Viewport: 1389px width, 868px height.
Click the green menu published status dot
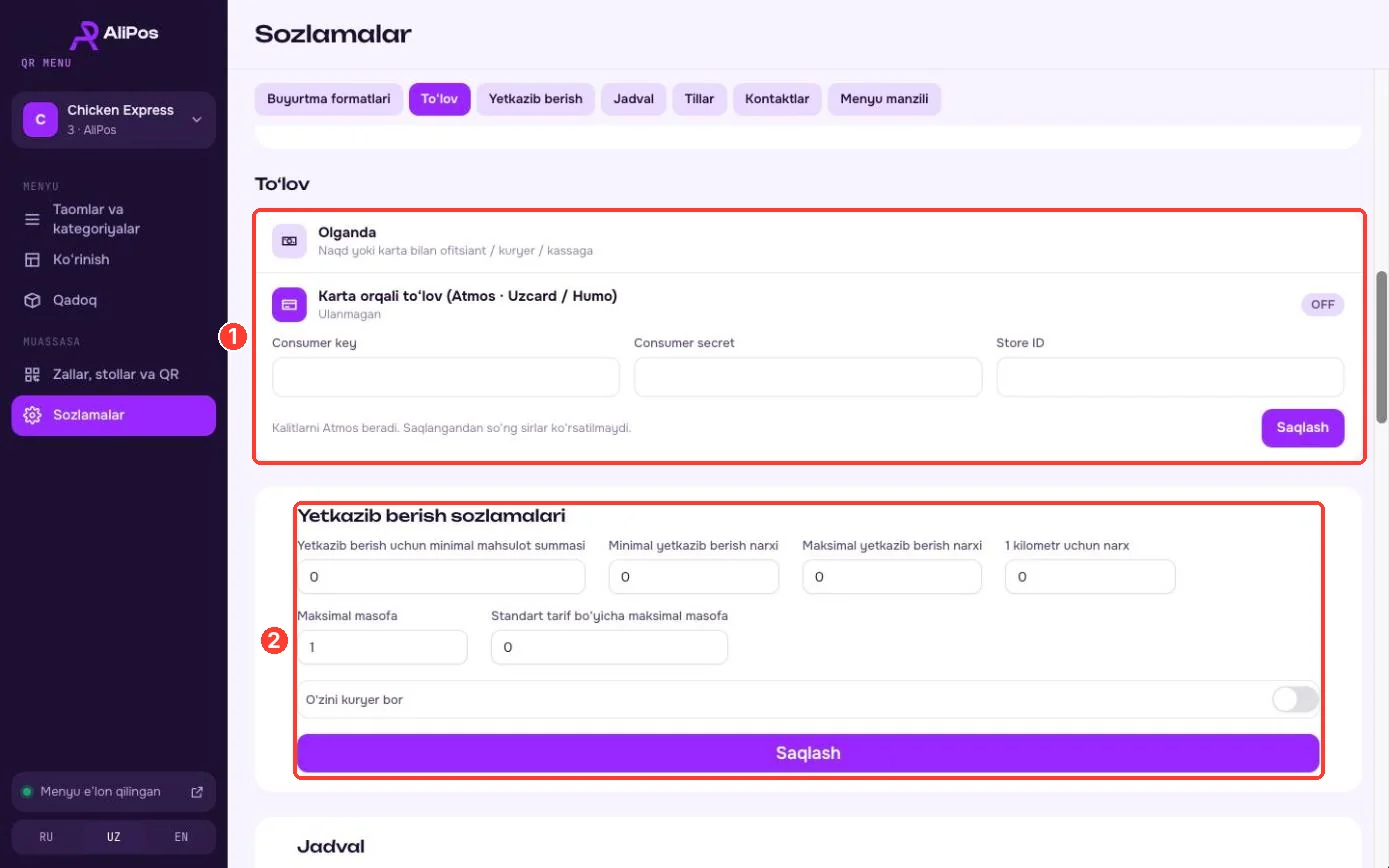(x=28, y=792)
